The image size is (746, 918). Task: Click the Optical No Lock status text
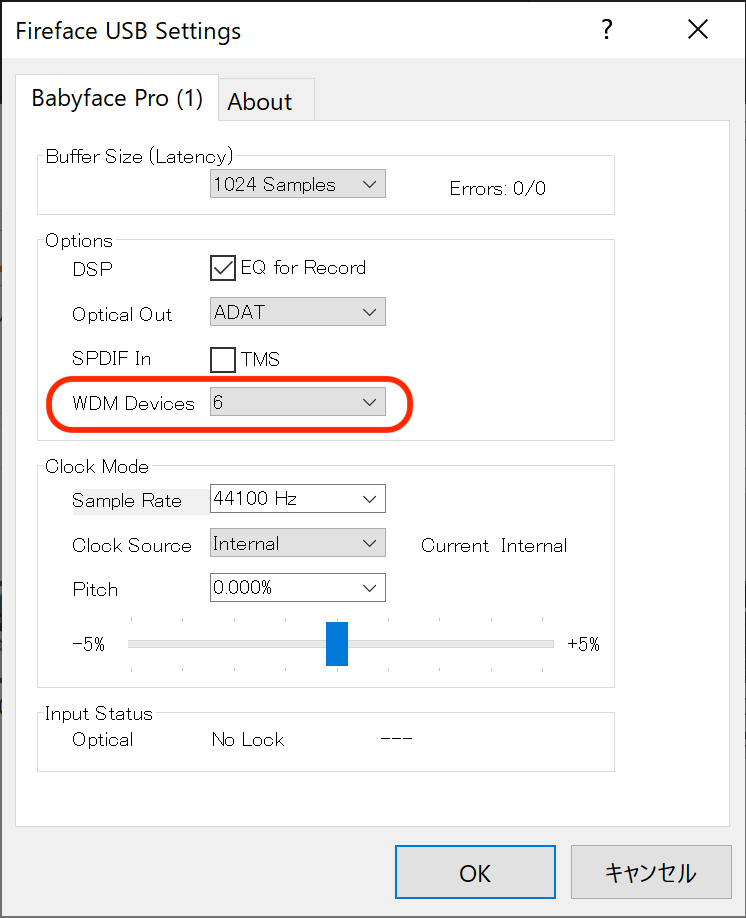coord(248,740)
